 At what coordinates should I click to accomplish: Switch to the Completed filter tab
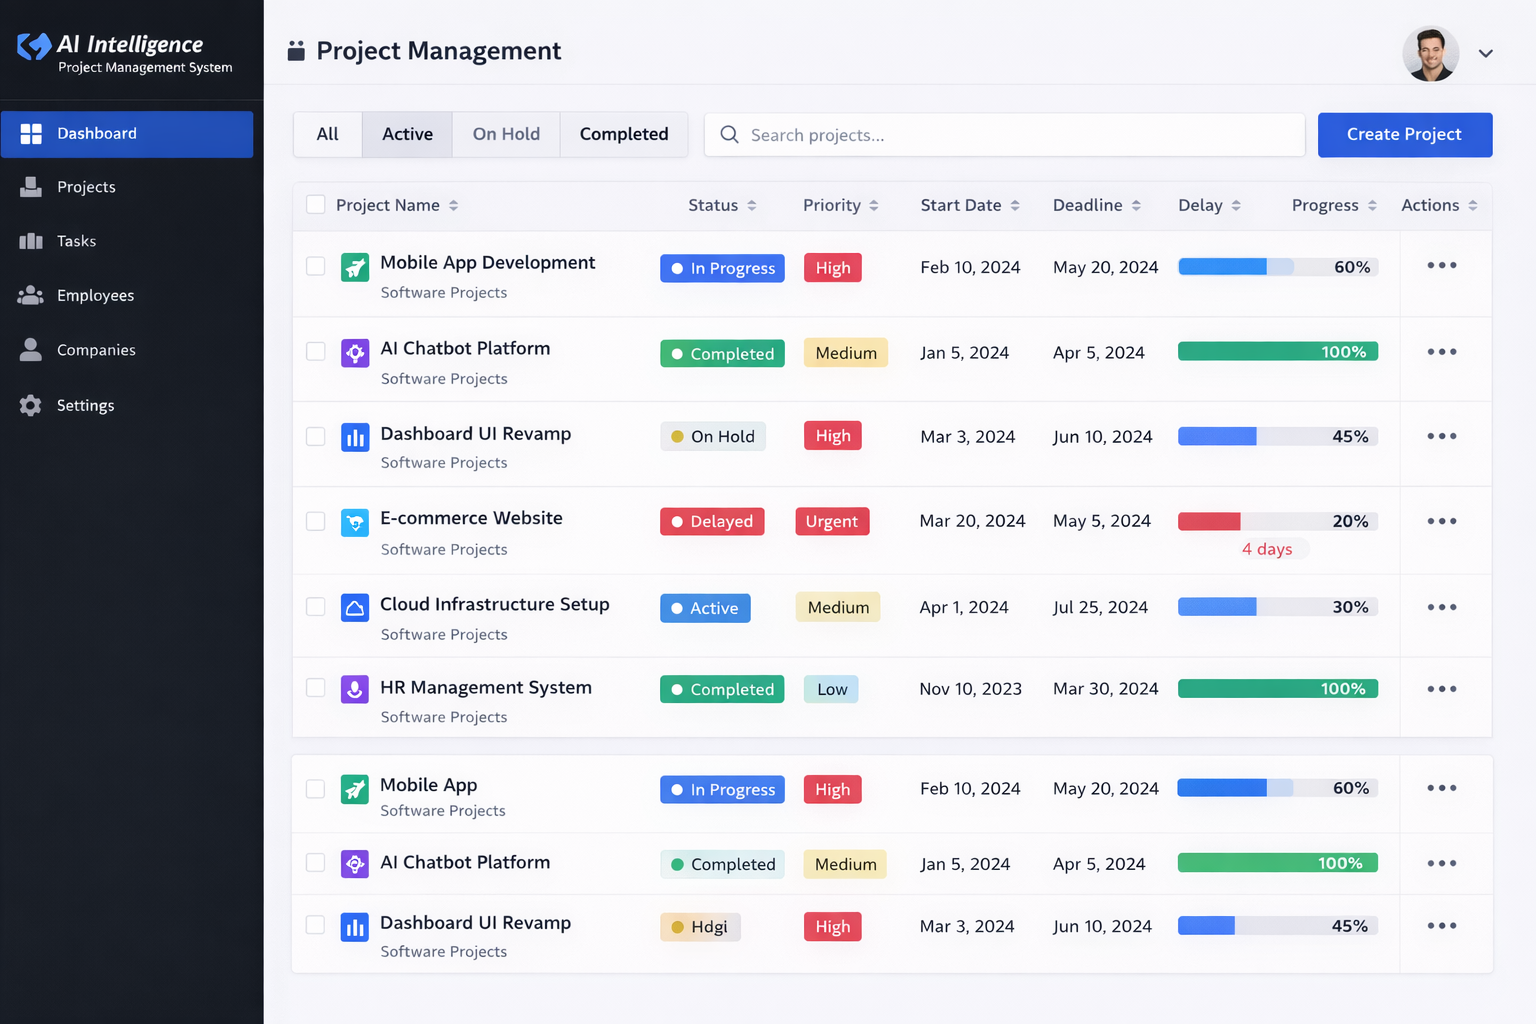click(624, 134)
